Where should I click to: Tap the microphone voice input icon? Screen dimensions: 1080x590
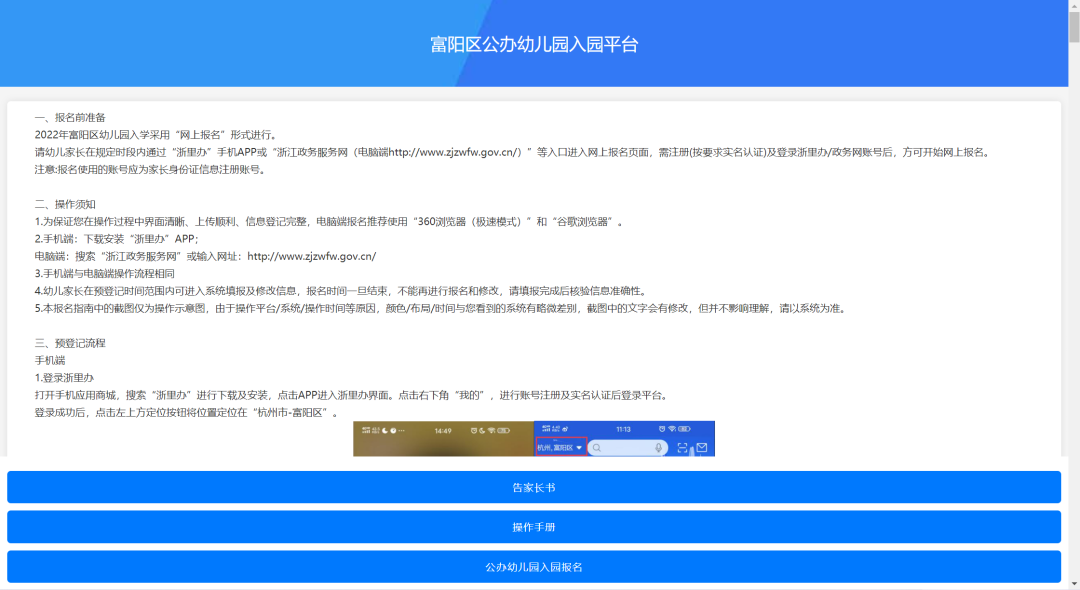(658, 448)
